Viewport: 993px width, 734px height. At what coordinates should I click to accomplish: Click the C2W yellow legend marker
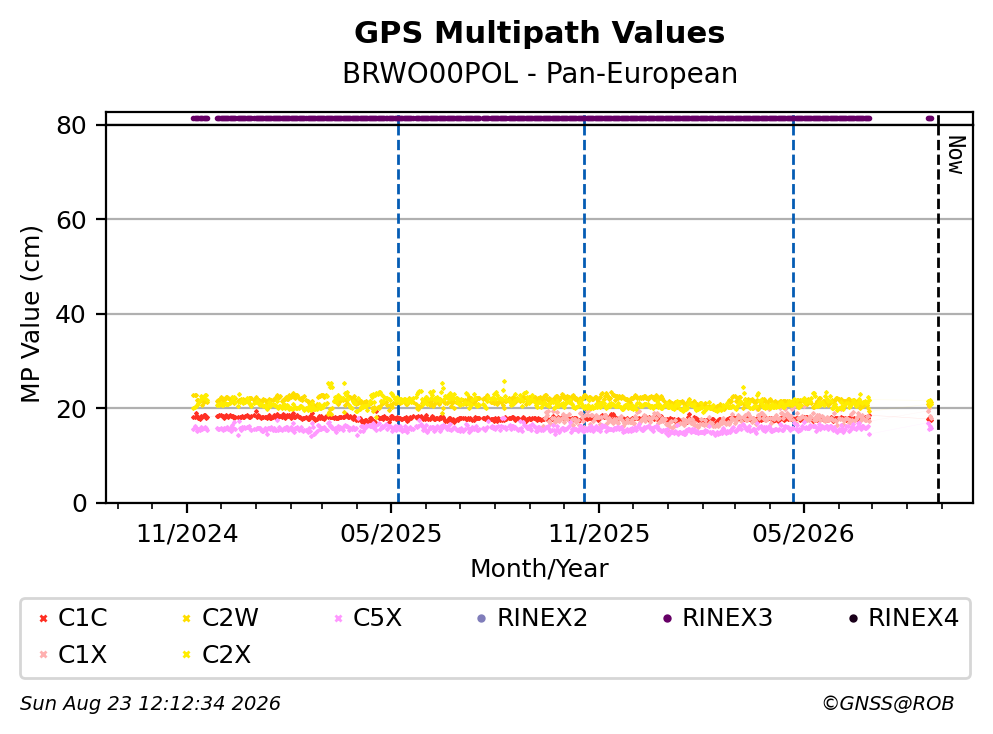[x=186, y=618]
